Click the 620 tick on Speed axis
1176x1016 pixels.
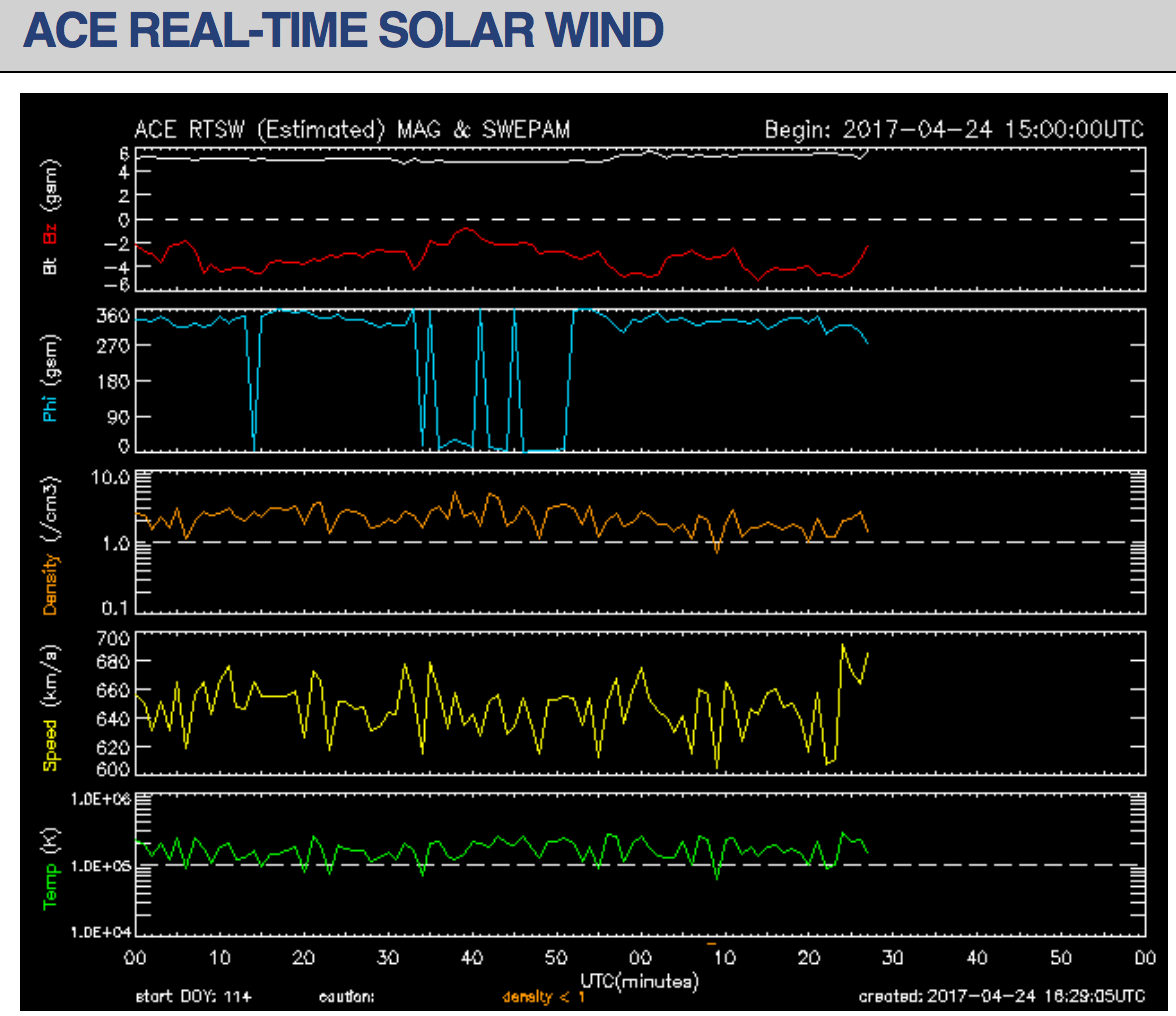112,747
